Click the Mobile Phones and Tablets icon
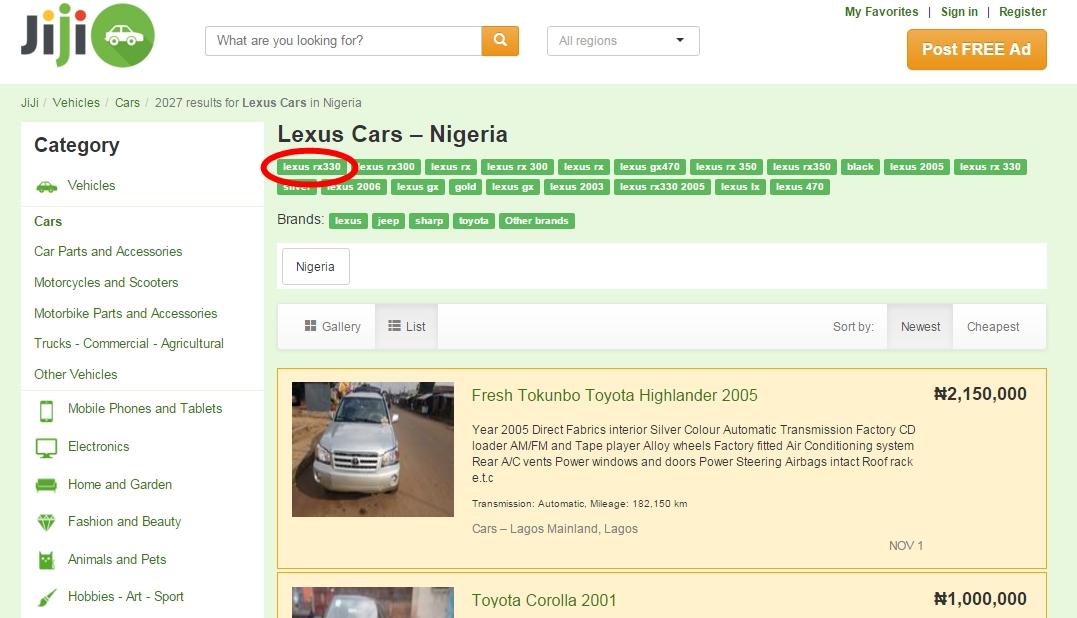 click(46, 410)
